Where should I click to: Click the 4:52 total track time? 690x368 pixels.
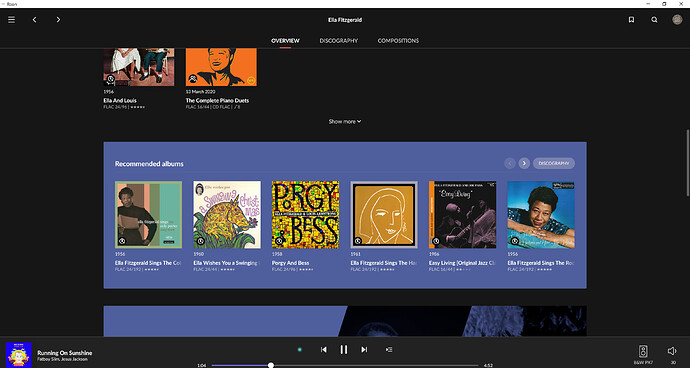tap(488, 365)
